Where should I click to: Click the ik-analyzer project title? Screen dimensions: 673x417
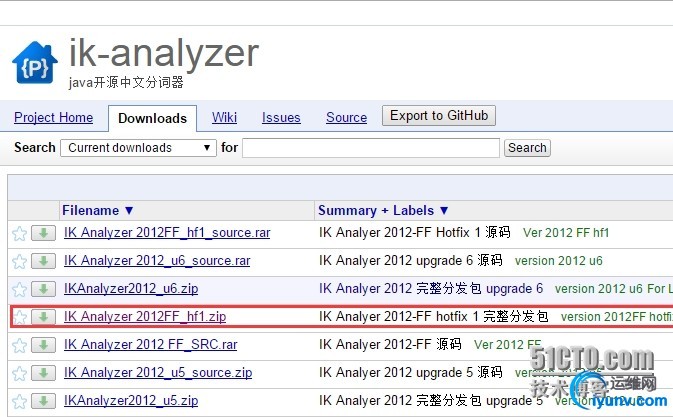(x=164, y=53)
